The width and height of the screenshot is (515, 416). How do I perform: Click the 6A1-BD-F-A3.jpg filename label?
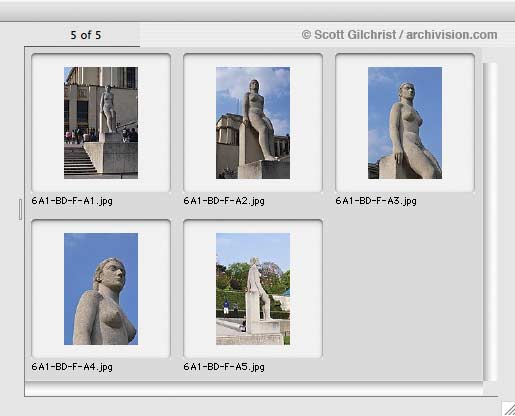pyautogui.click(x=376, y=201)
